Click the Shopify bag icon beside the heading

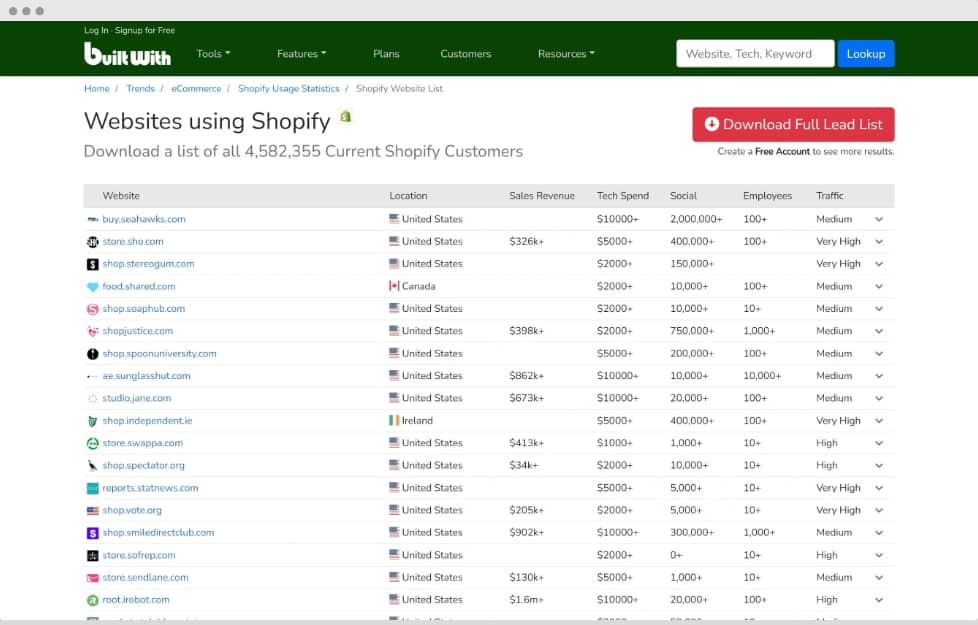point(346,116)
